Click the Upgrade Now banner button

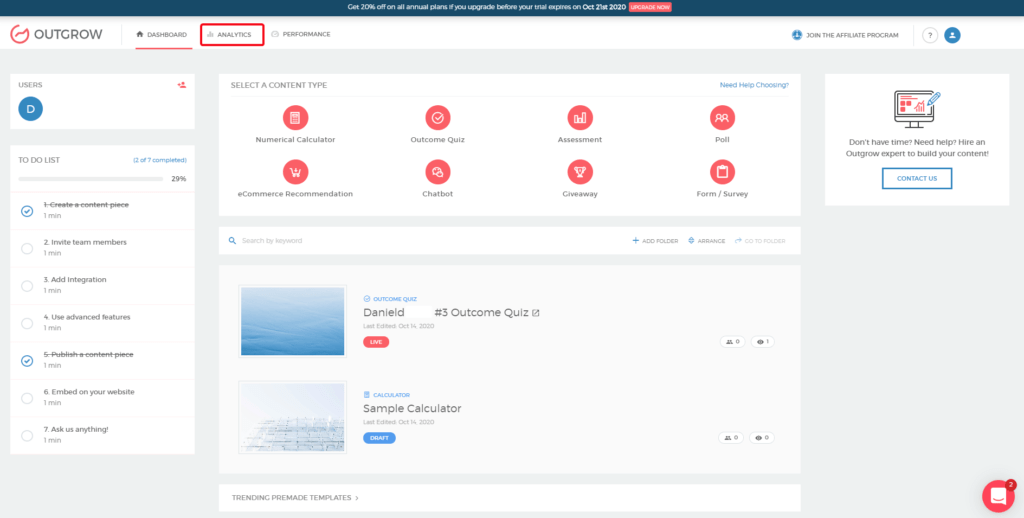coord(650,7)
